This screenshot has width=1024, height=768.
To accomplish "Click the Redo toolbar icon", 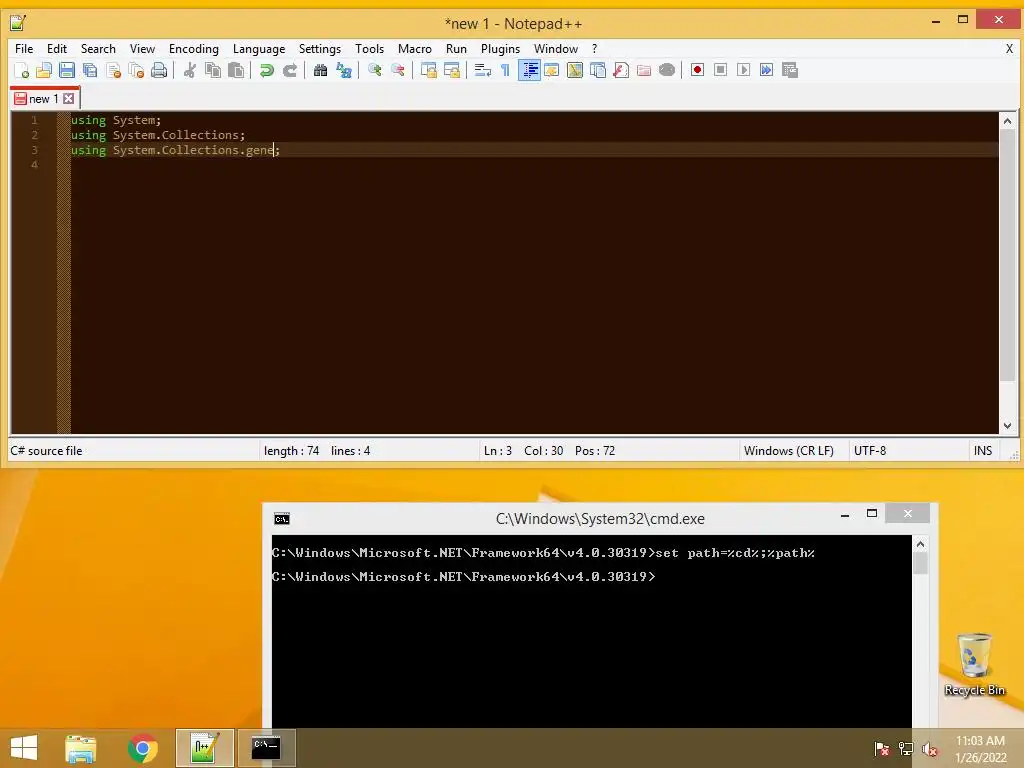I will click(290, 71).
